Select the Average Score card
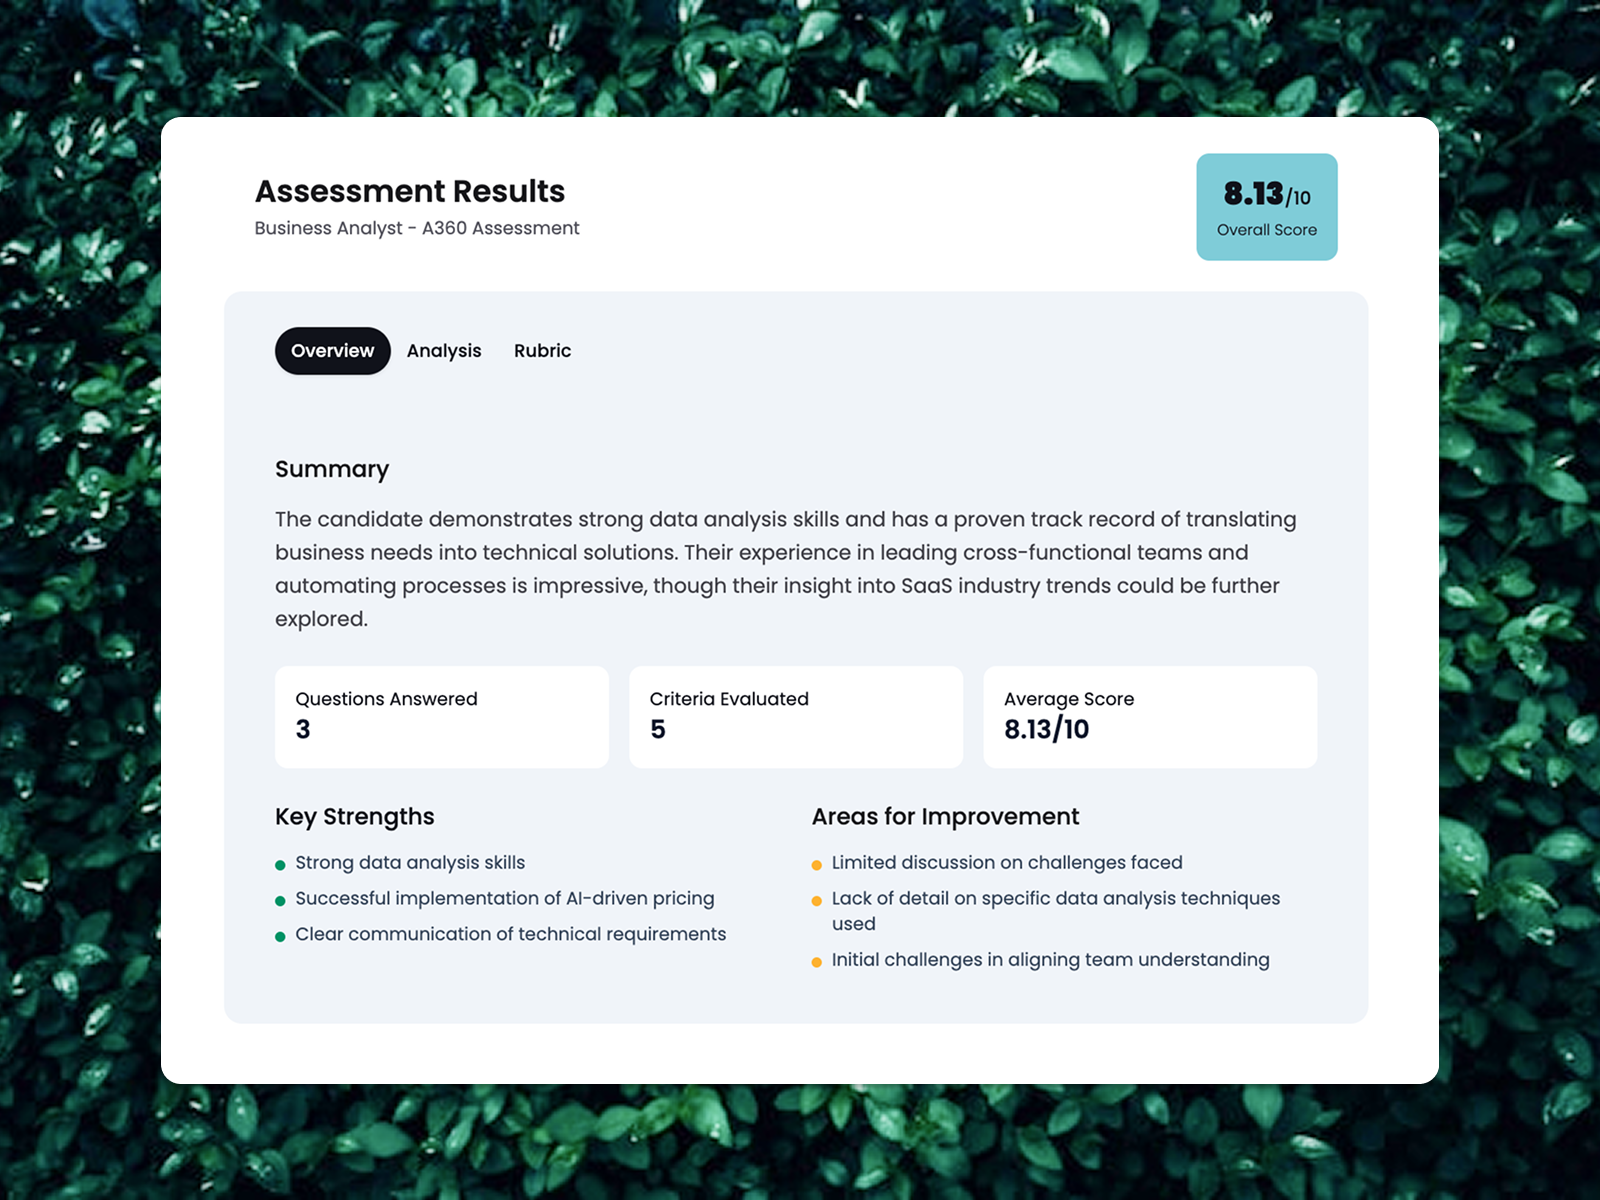1600x1200 pixels. (x=1149, y=716)
